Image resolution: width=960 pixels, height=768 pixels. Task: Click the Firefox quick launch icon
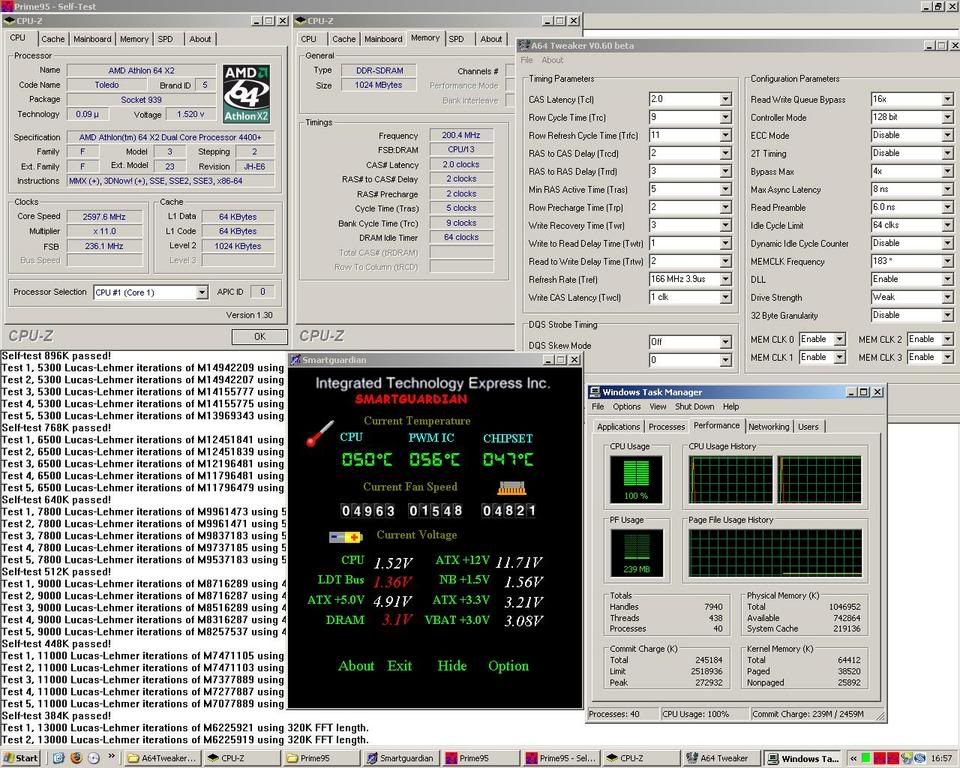[76, 758]
